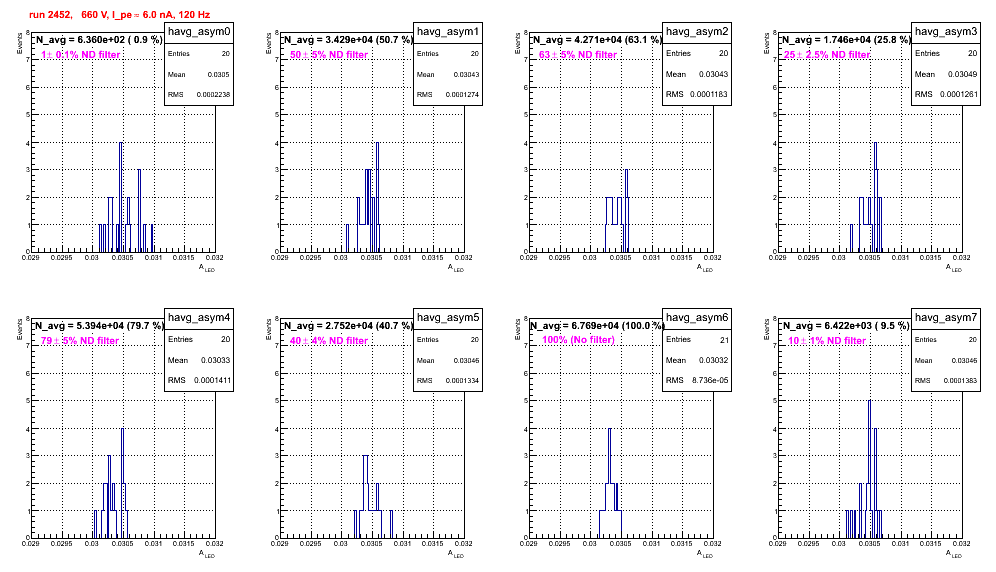Select the Mean value 0.03045 in havg_asym7
Viewport: 996px width, 572px height.
point(964,360)
